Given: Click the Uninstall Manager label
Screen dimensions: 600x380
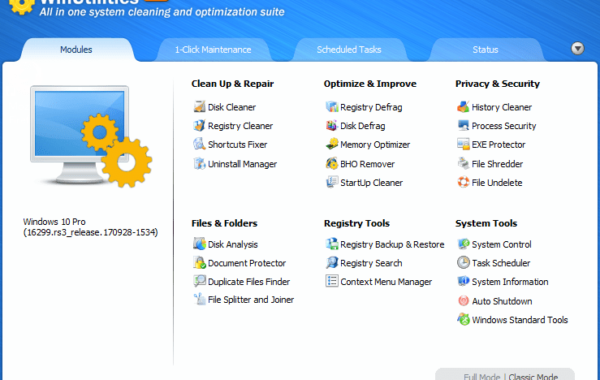Looking at the screenshot, I should tap(242, 164).
